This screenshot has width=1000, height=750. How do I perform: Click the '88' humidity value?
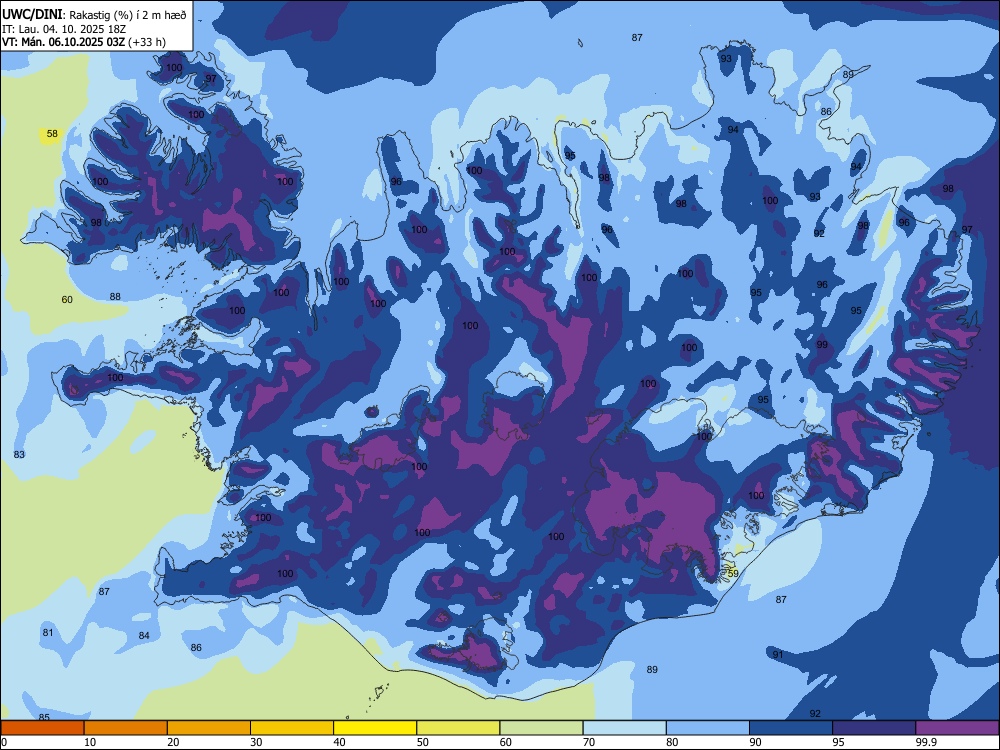(x=115, y=297)
